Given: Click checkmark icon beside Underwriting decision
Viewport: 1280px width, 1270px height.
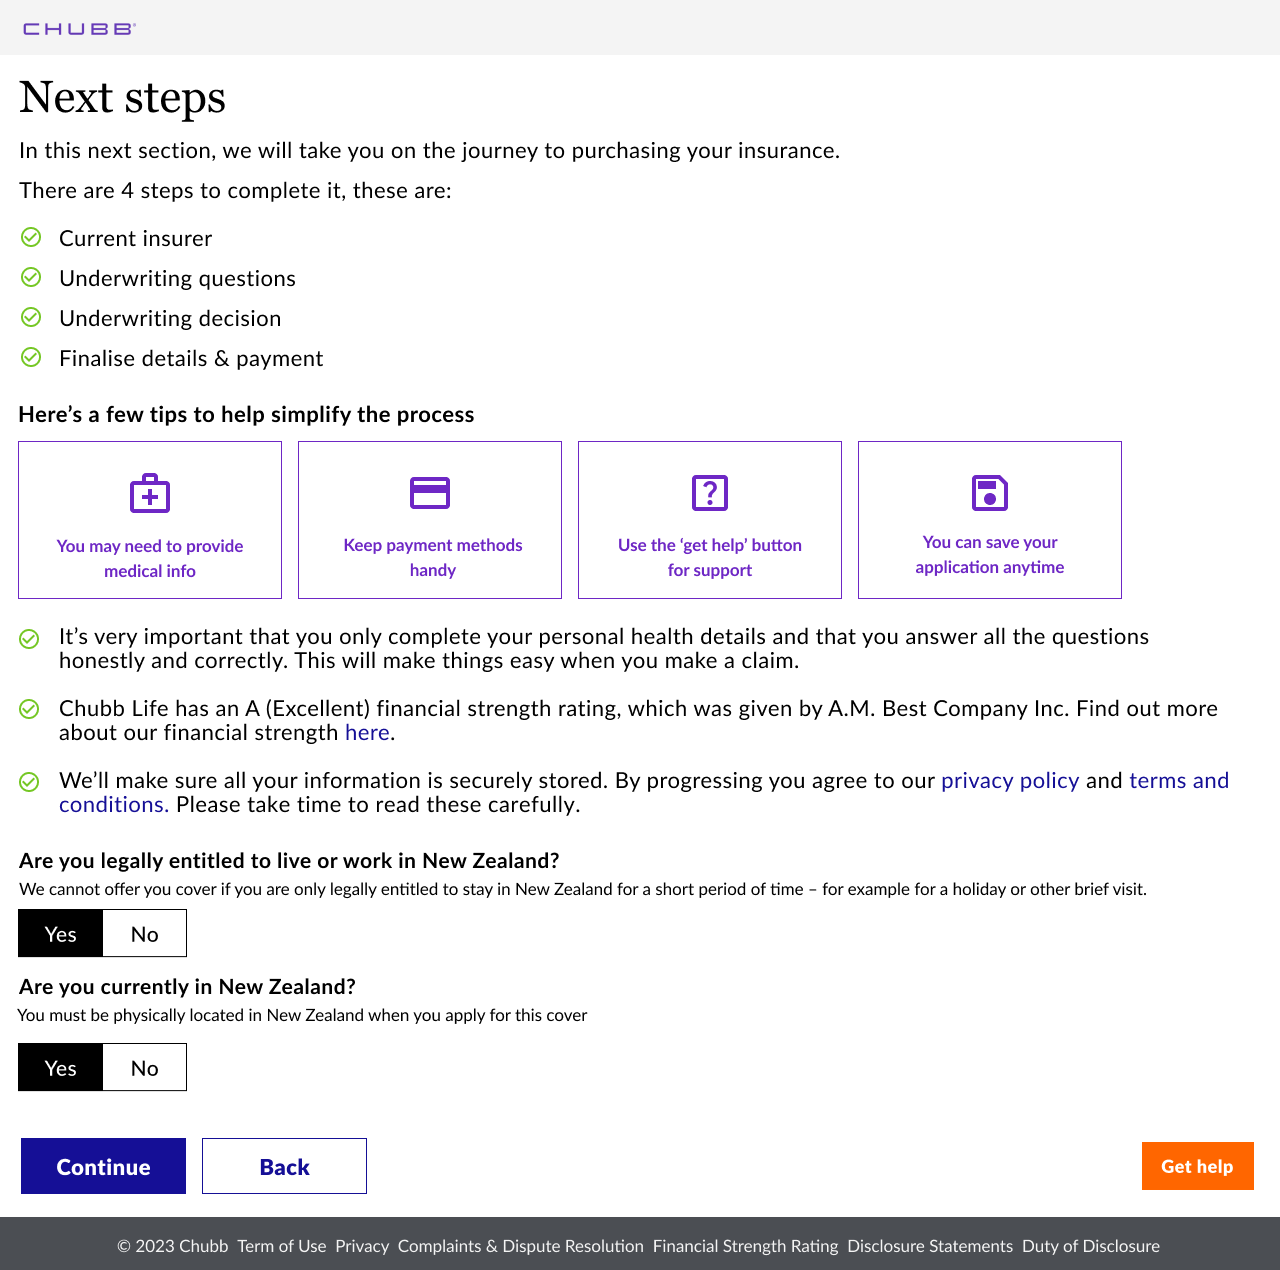Looking at the screenshot, I should 31,317.
